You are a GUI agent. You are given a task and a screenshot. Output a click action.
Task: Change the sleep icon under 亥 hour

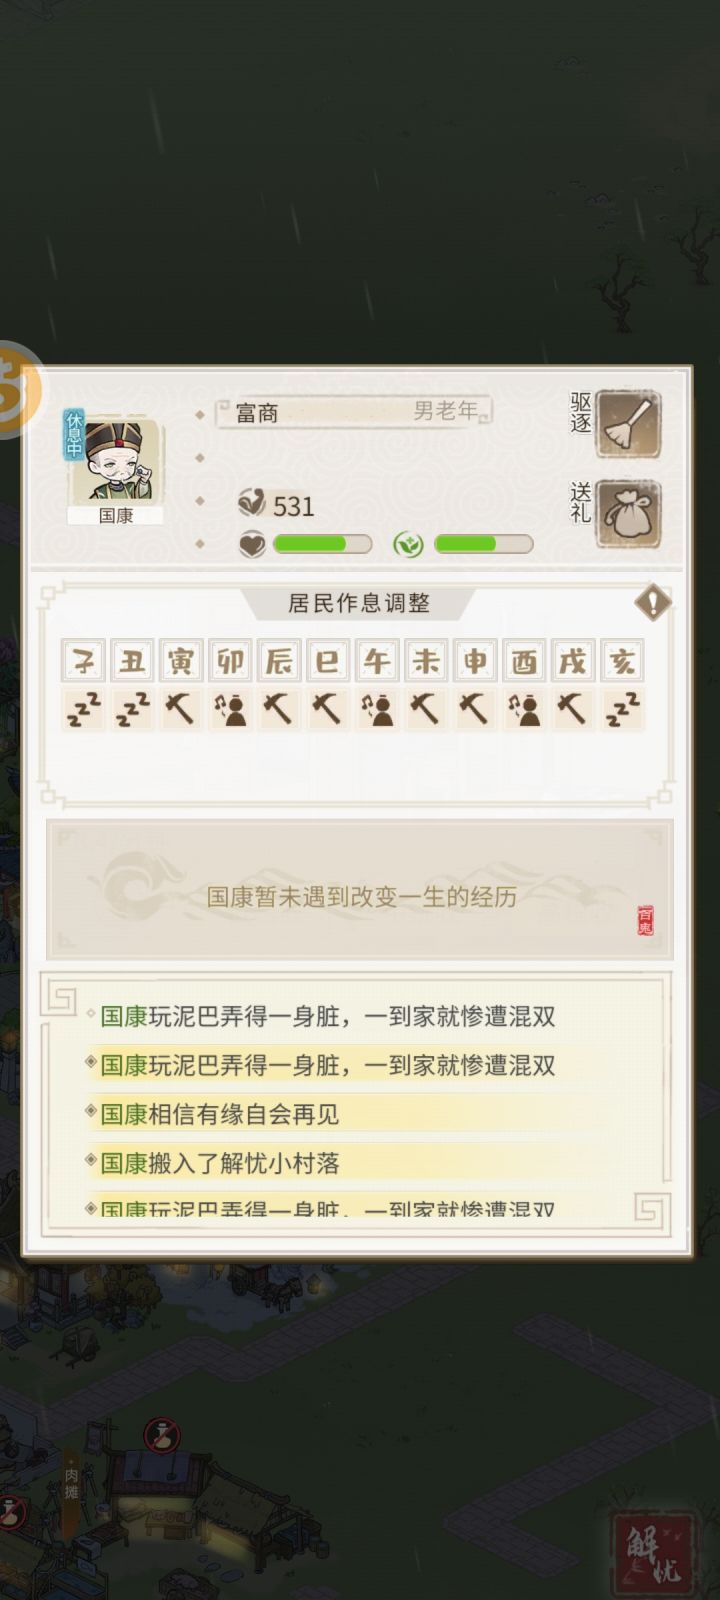[622, 709]
